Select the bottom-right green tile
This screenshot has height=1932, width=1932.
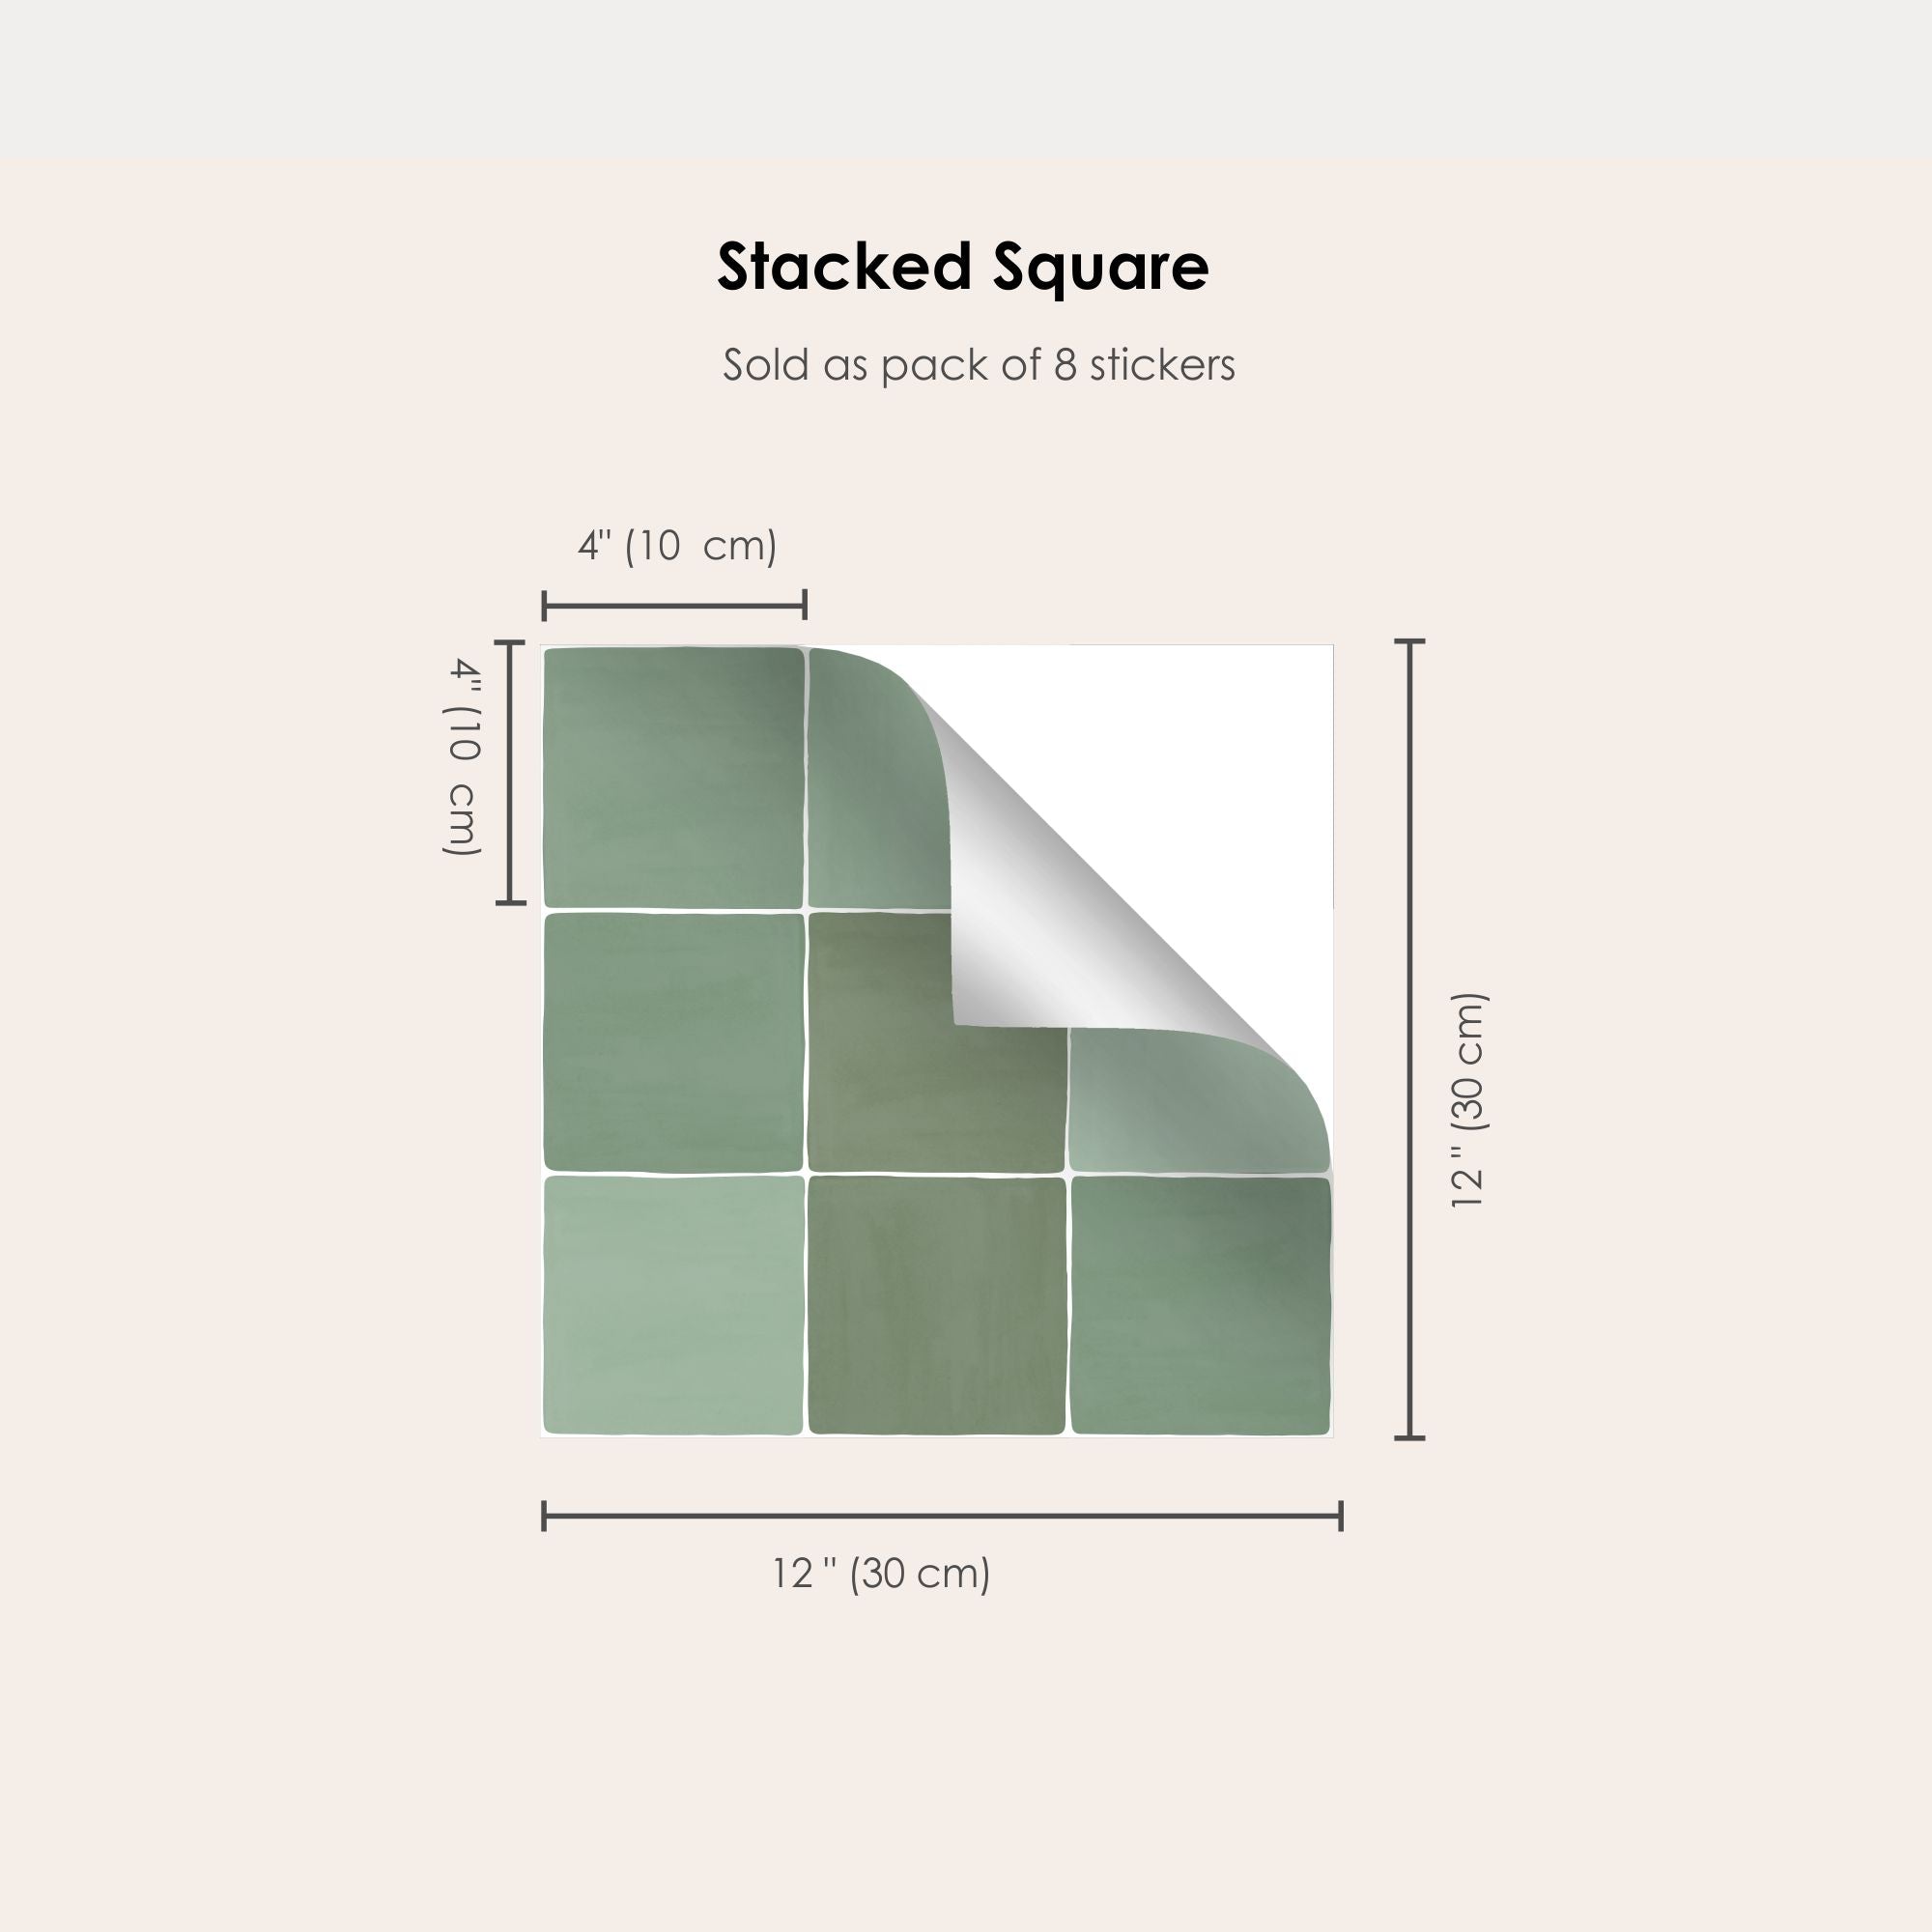1200,1305
